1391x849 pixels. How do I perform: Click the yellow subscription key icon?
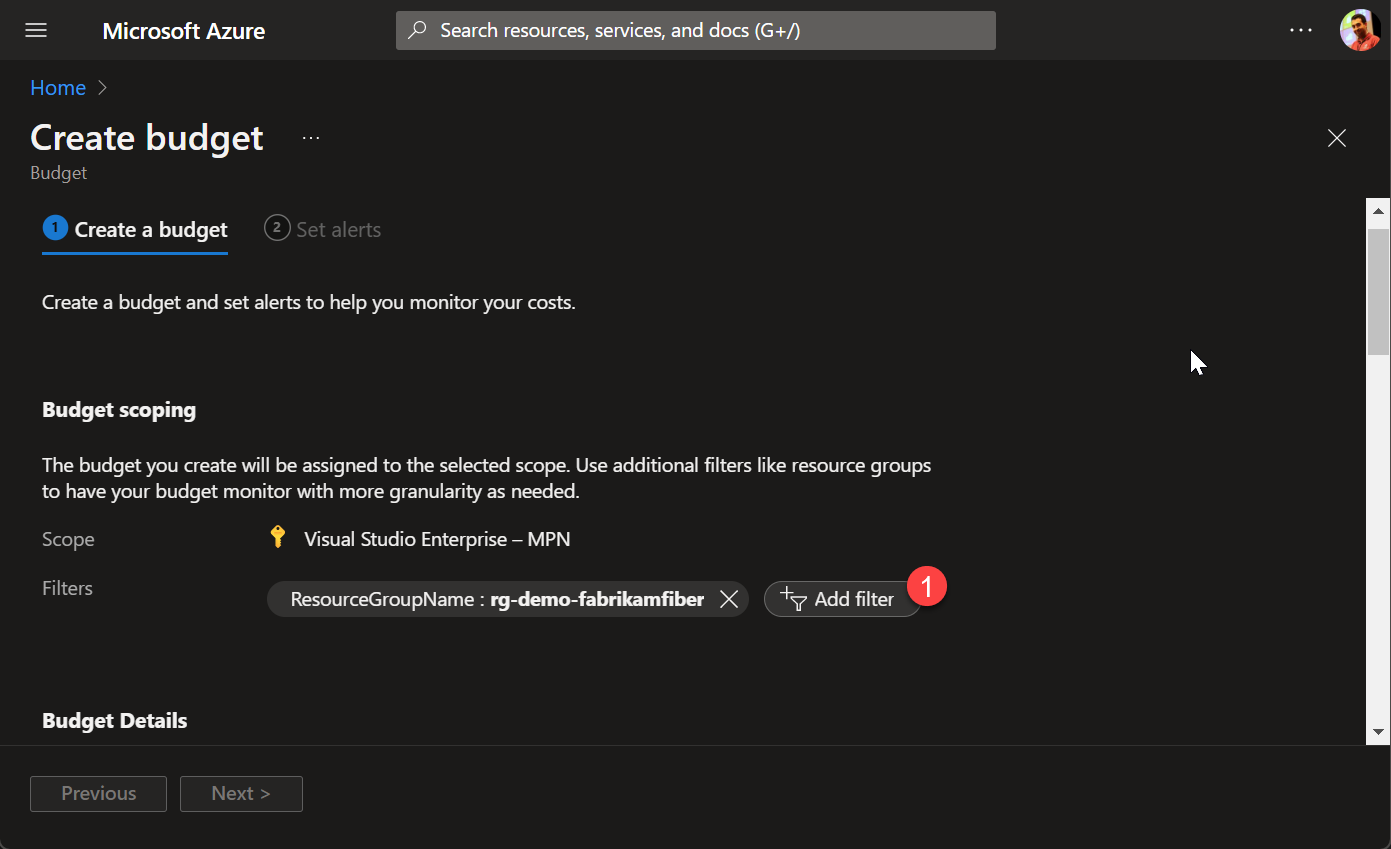279,538
